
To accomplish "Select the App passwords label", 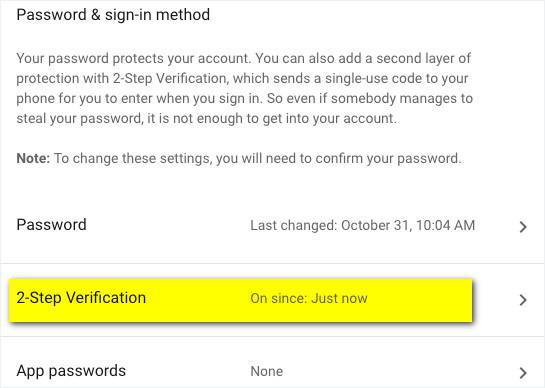I will (71, 371).
